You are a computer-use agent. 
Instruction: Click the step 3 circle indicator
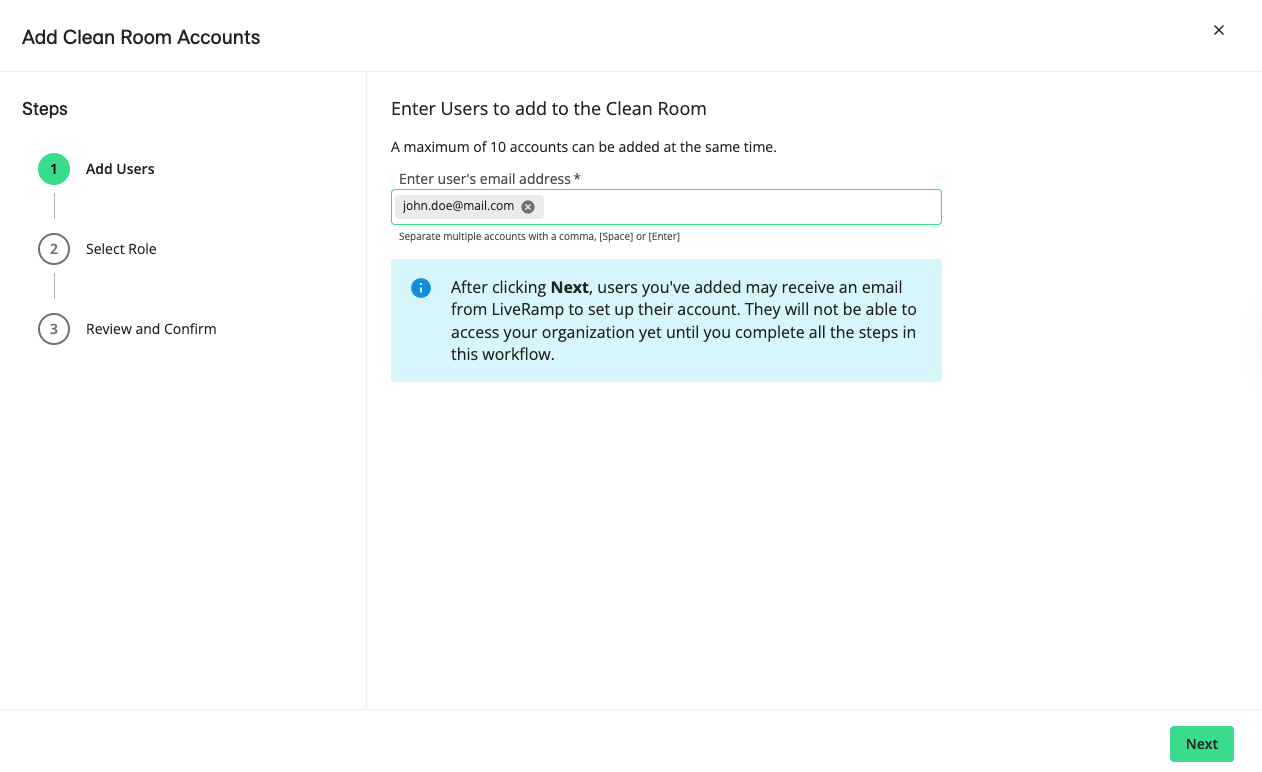[54, 329]
